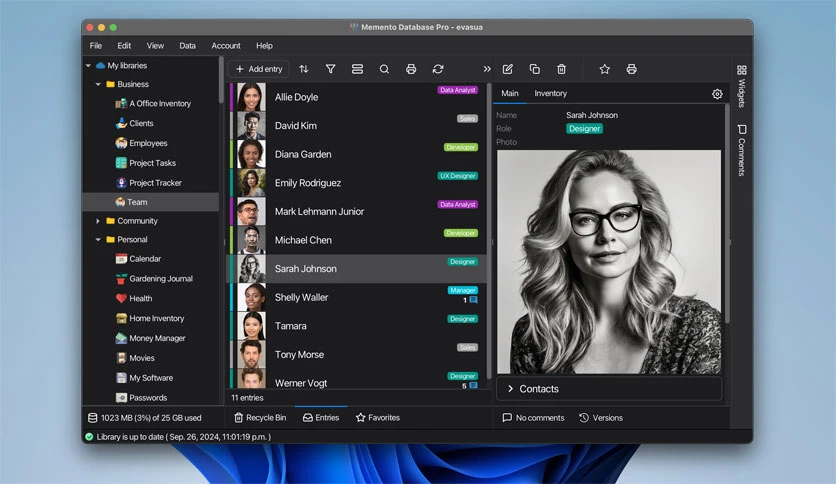Click the duplicate entry copy icon
Image resolution: width=836 pixels, height=484 pixels.
(x=534, y=69)
